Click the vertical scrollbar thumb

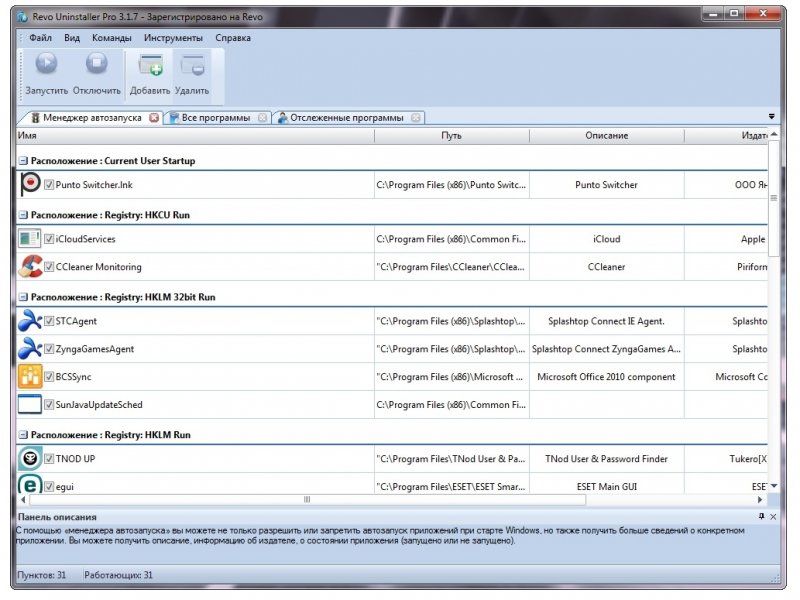tap(773, 198)
